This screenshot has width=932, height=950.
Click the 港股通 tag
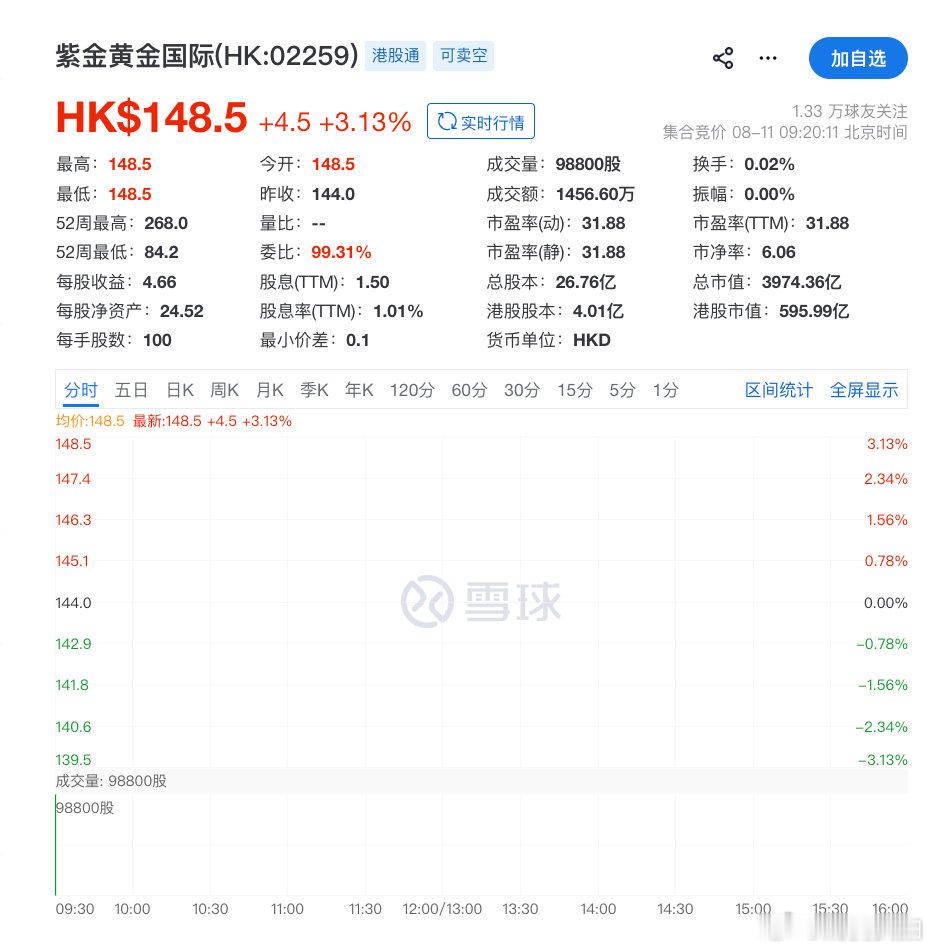(x=395, y=56)
